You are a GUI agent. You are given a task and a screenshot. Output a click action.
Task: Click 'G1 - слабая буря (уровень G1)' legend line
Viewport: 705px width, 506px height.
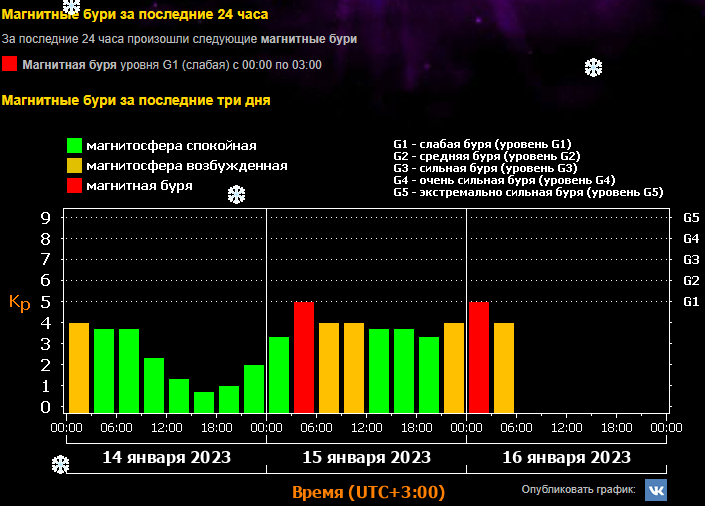pyautogui.click(x=482, y=144)
